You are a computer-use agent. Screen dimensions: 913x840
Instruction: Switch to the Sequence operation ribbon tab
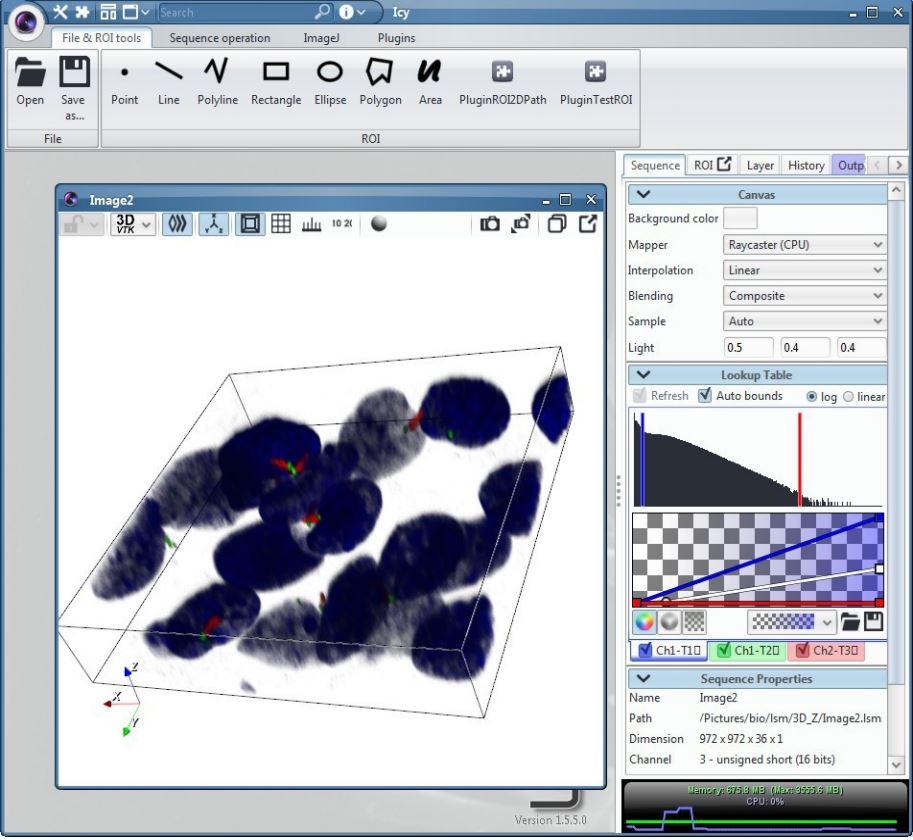pyautogui.click(x=219, y=38)
